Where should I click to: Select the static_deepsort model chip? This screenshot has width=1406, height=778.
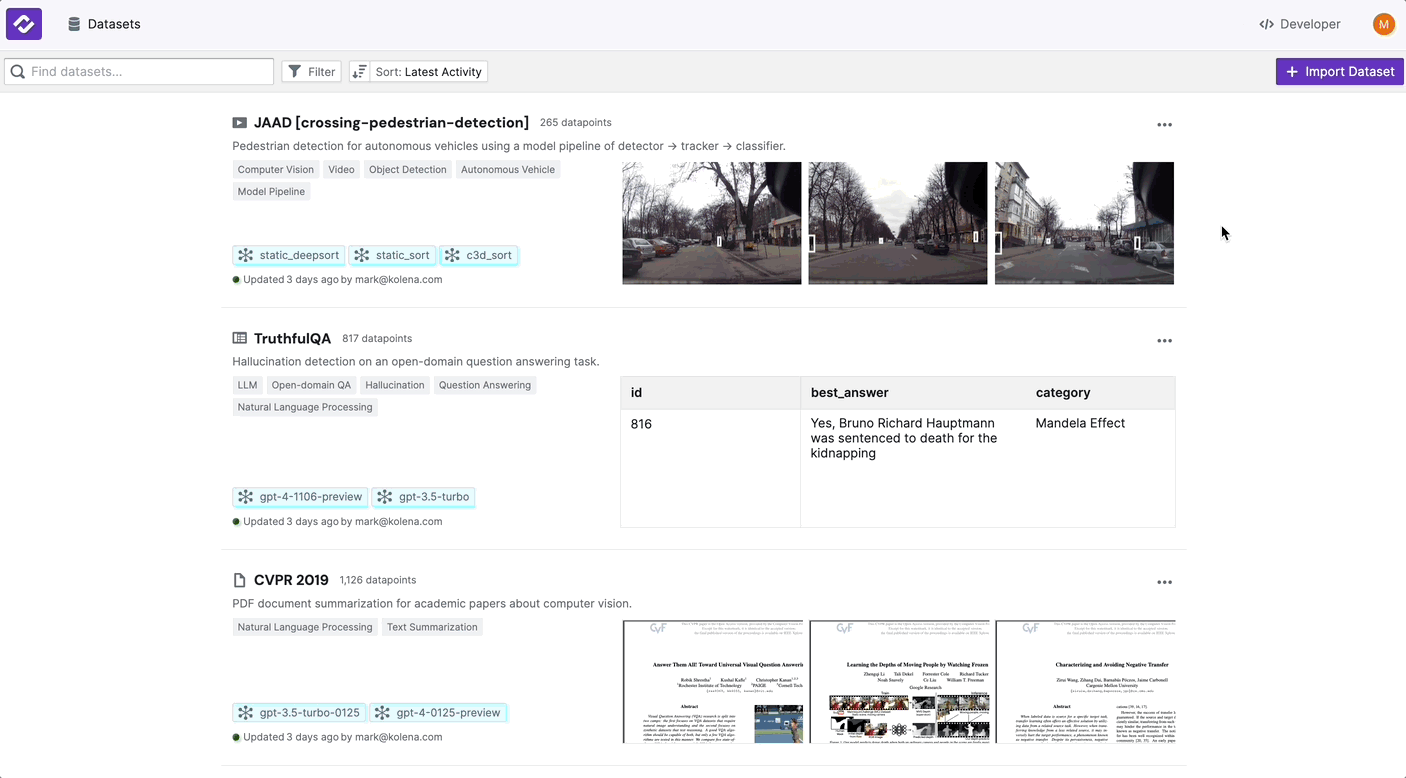[288, 255]
